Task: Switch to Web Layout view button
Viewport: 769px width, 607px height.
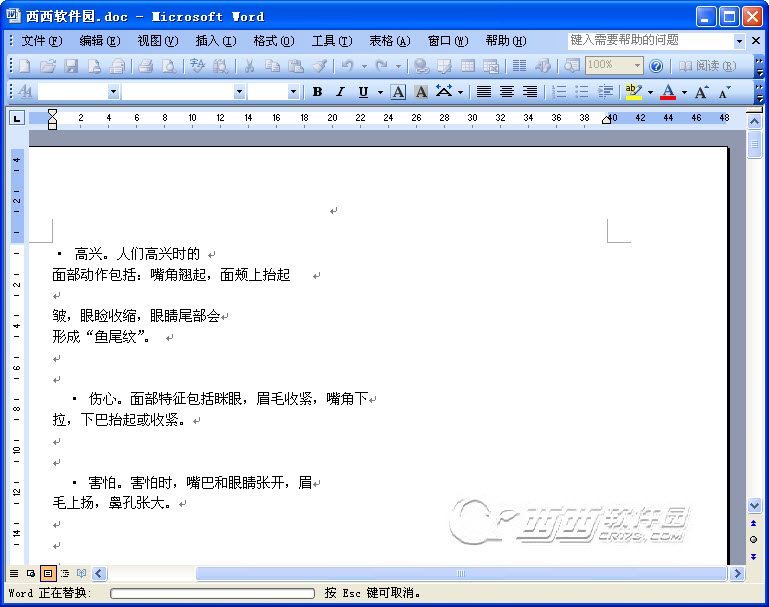Action: (x=30, y=573)
